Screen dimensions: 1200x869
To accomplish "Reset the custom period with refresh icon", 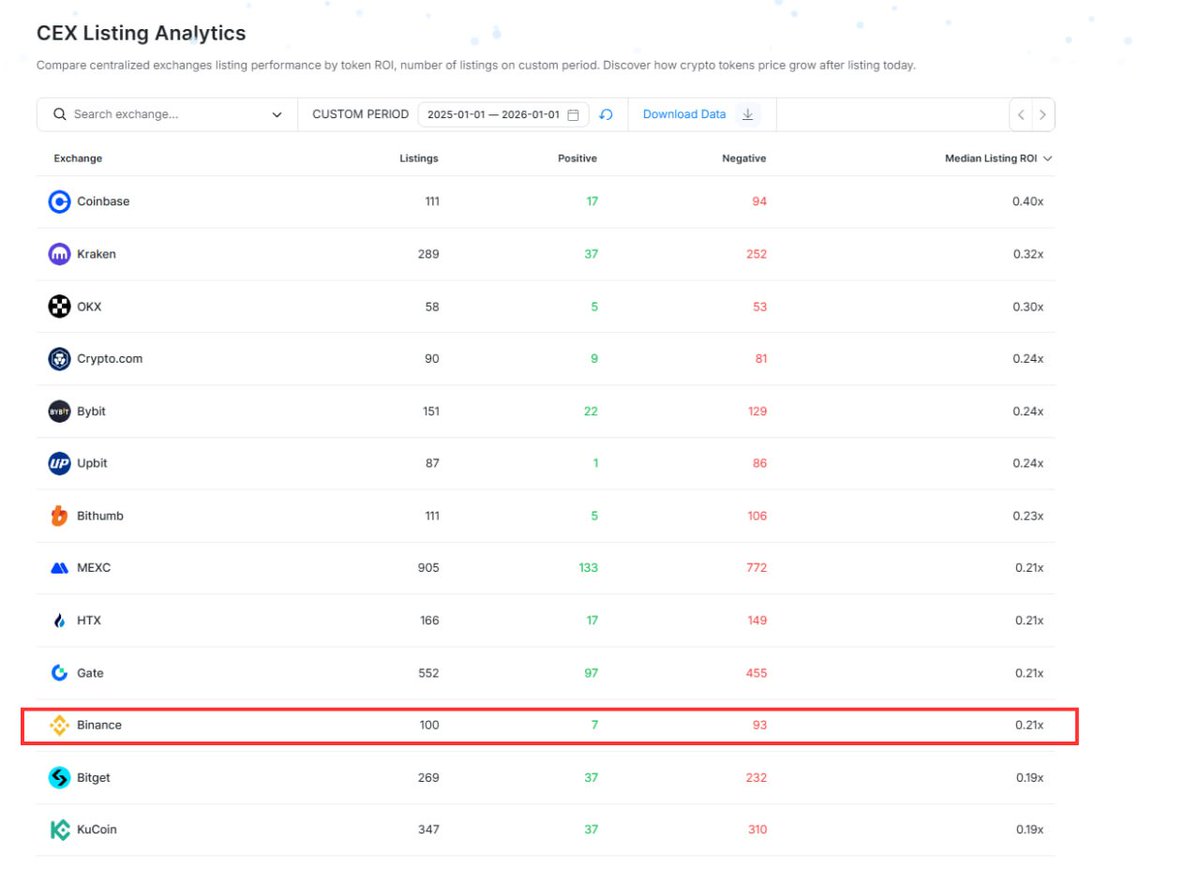I will coord(606,115).
